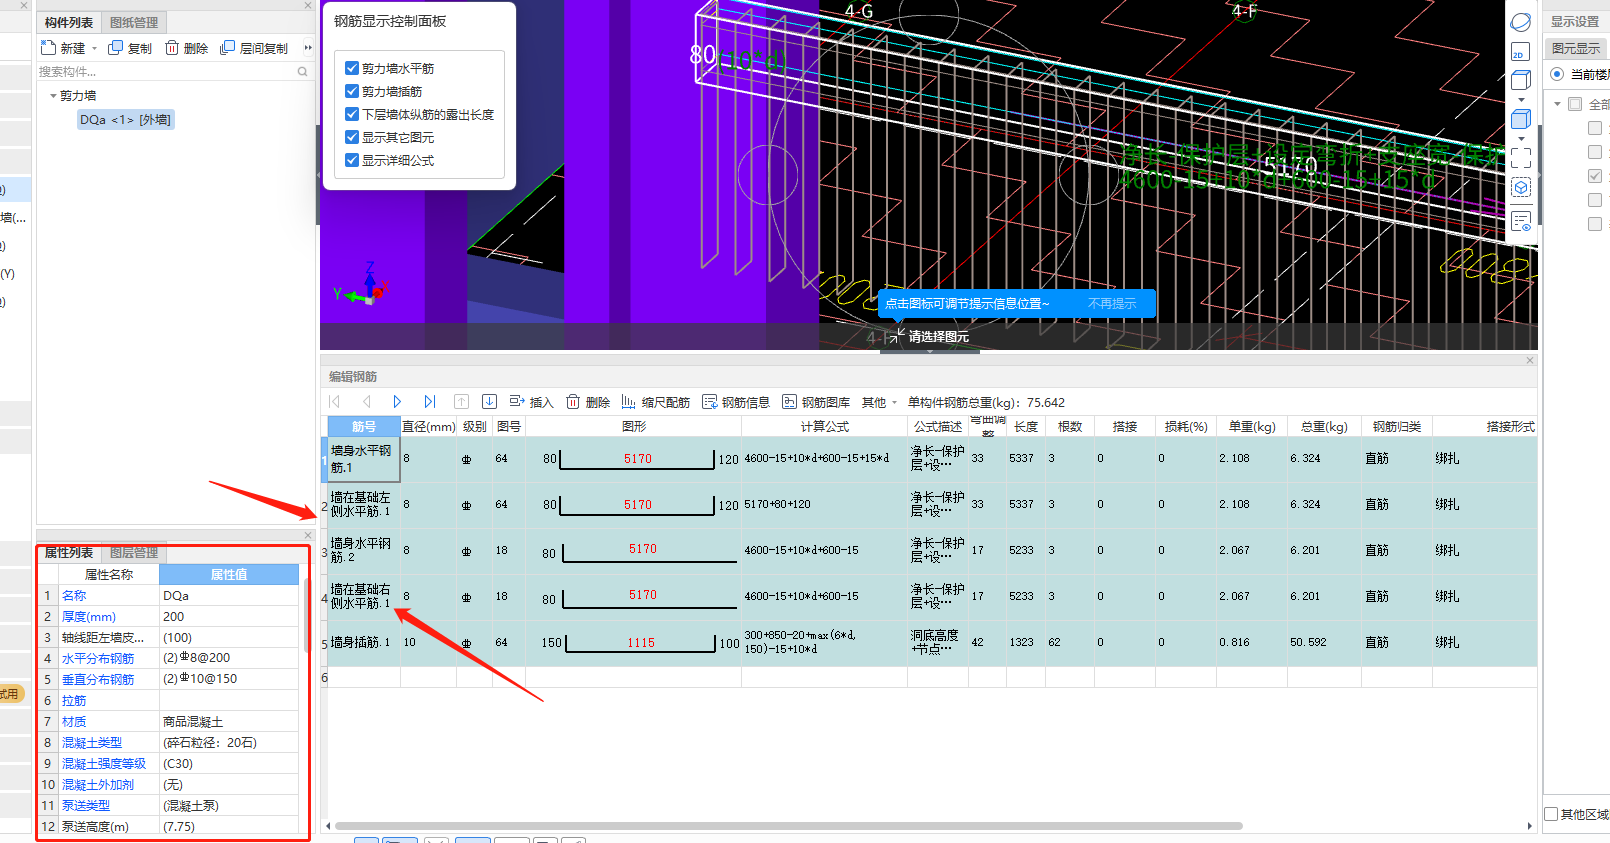Jump to last rebar record
1610x843 pixels.
click(429, 402)
